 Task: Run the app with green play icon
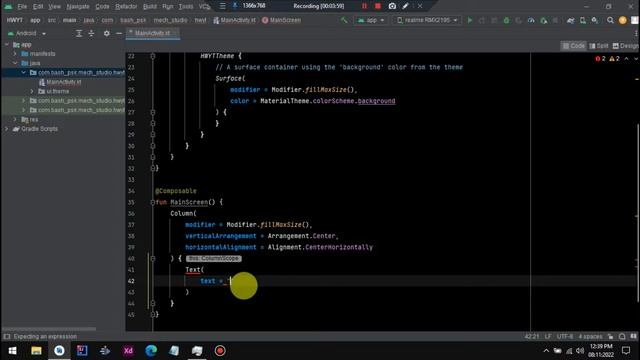pyautogui.click(x=470, y=20)
